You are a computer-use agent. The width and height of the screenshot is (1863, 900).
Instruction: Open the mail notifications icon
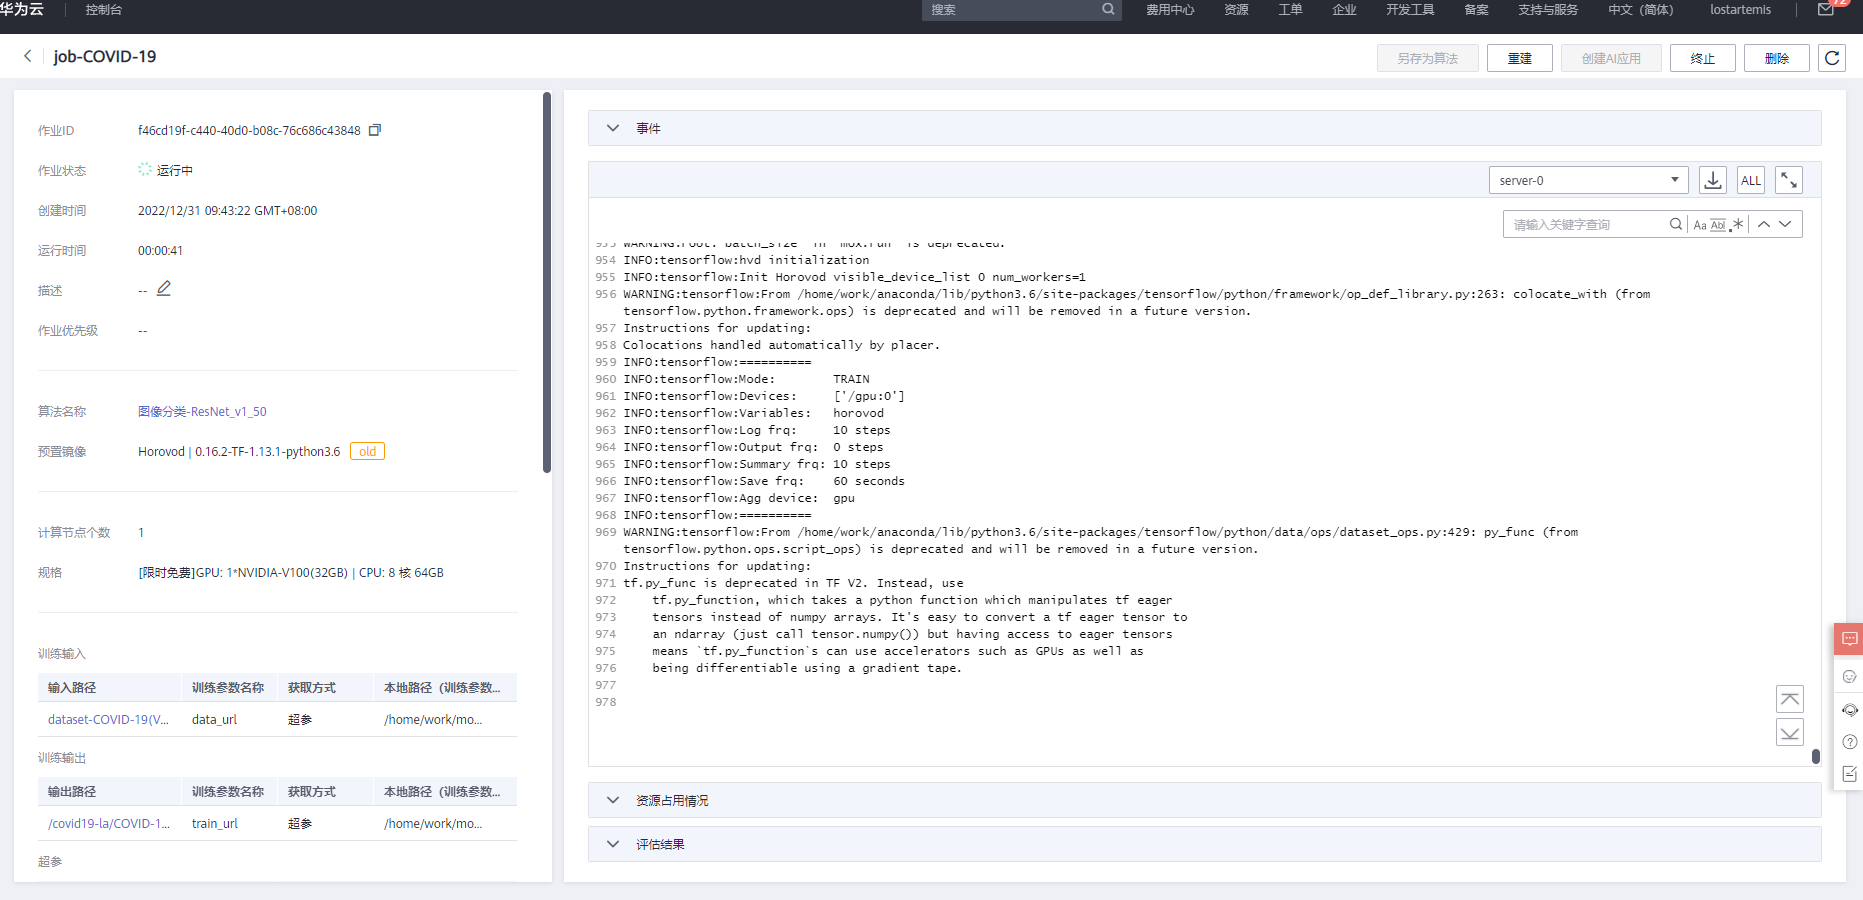point(1826,10)
